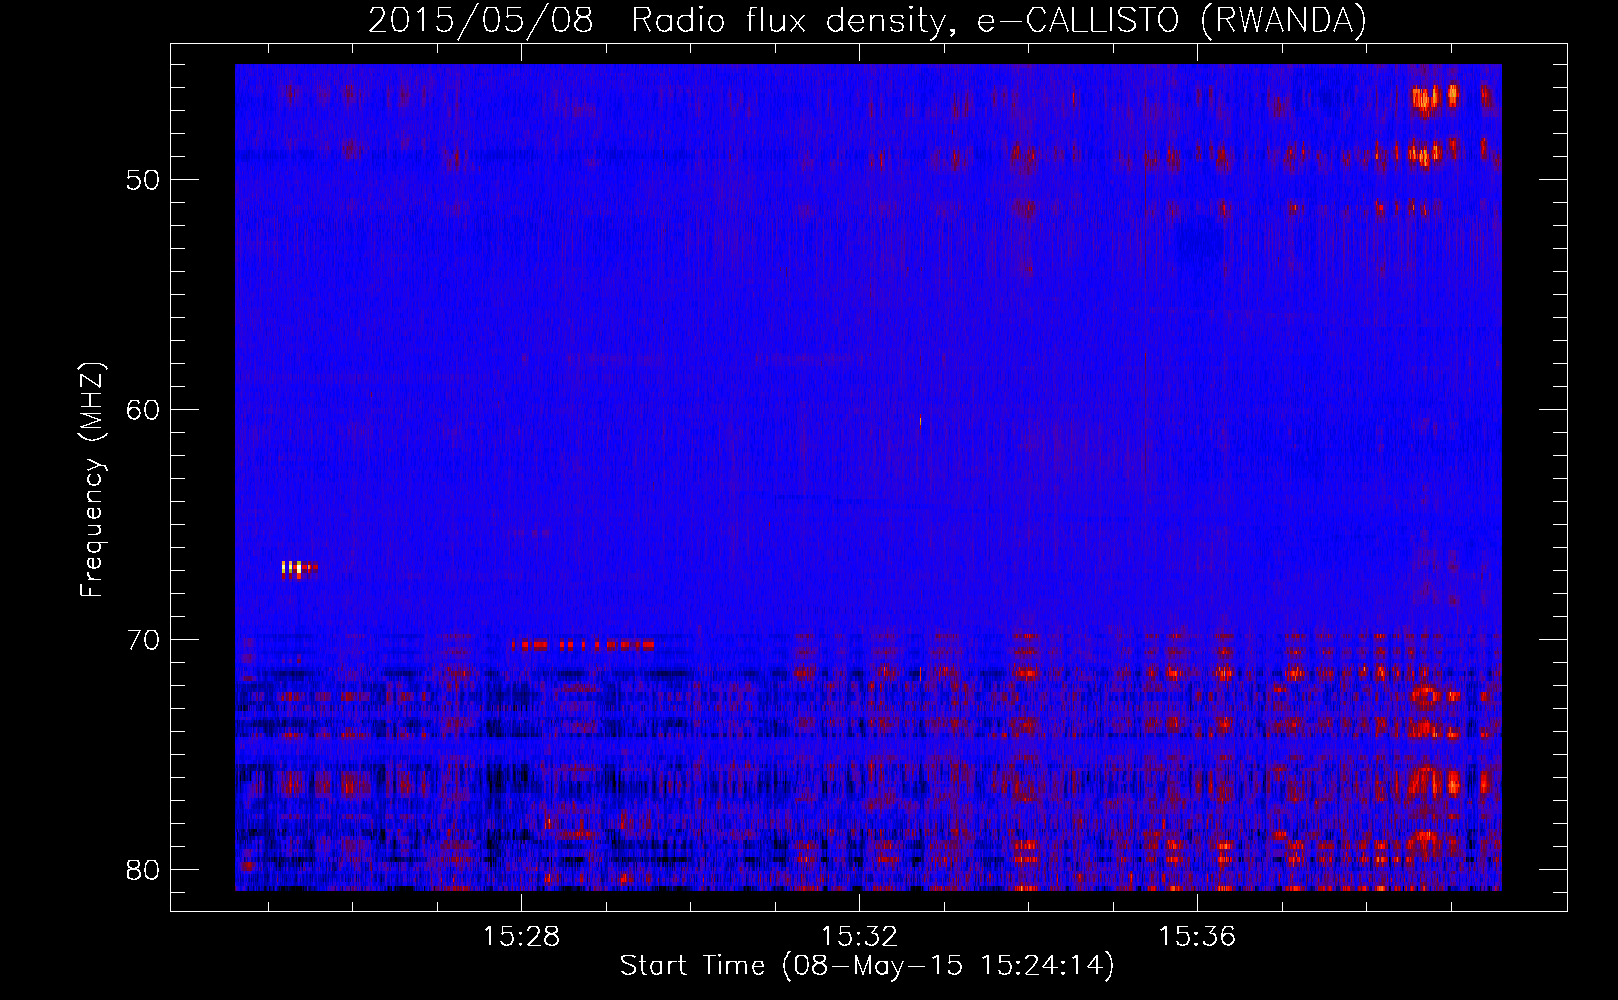Image resolution: width=1618 pixels, height=1000 pixels.
Task: Click the small orange spike near 60 MHz
Action: (920, 422)
